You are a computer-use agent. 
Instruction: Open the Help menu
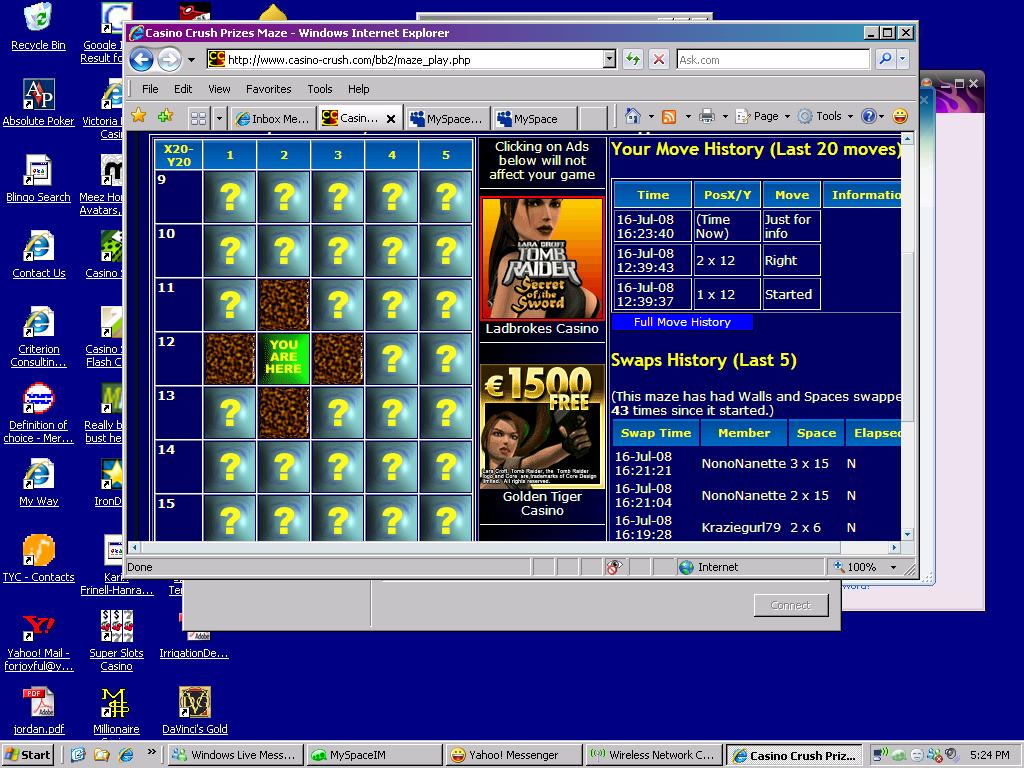click(x=359, y=89)
